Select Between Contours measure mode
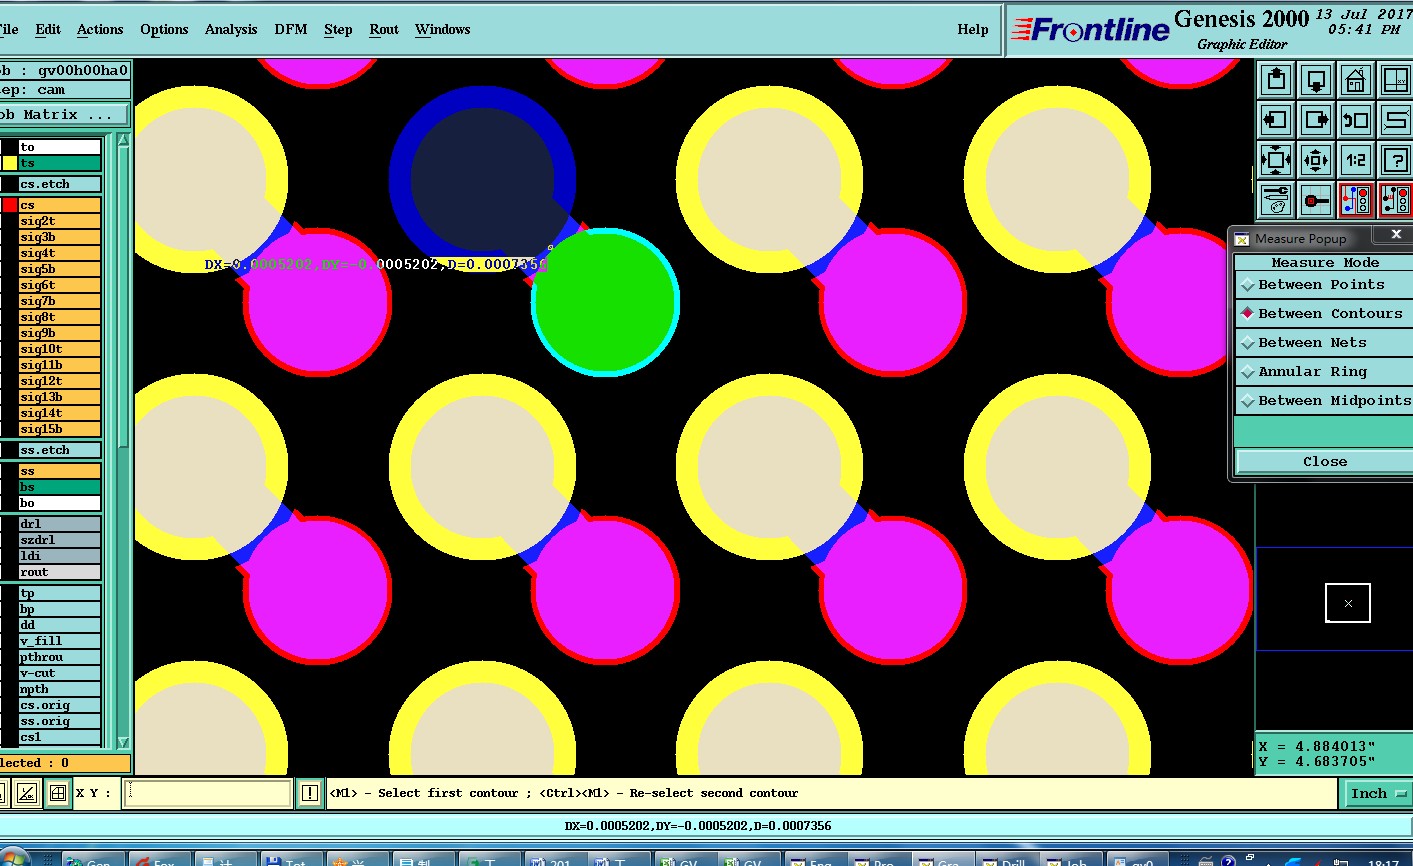The width and height of the screenshot is (1413, 866). coord(1323,314)
